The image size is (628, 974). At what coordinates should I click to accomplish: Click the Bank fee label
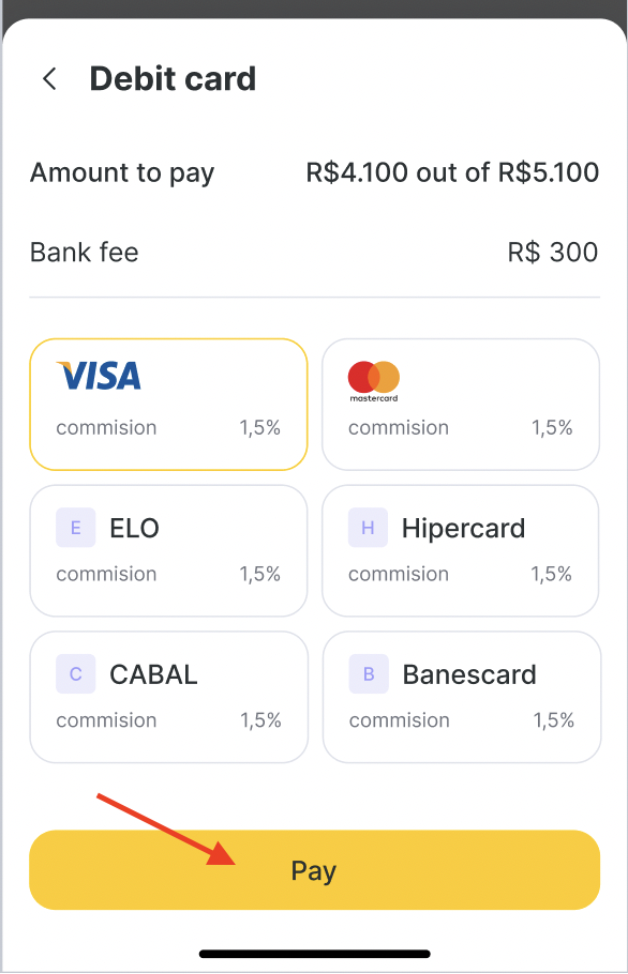(x=84, y=252)
